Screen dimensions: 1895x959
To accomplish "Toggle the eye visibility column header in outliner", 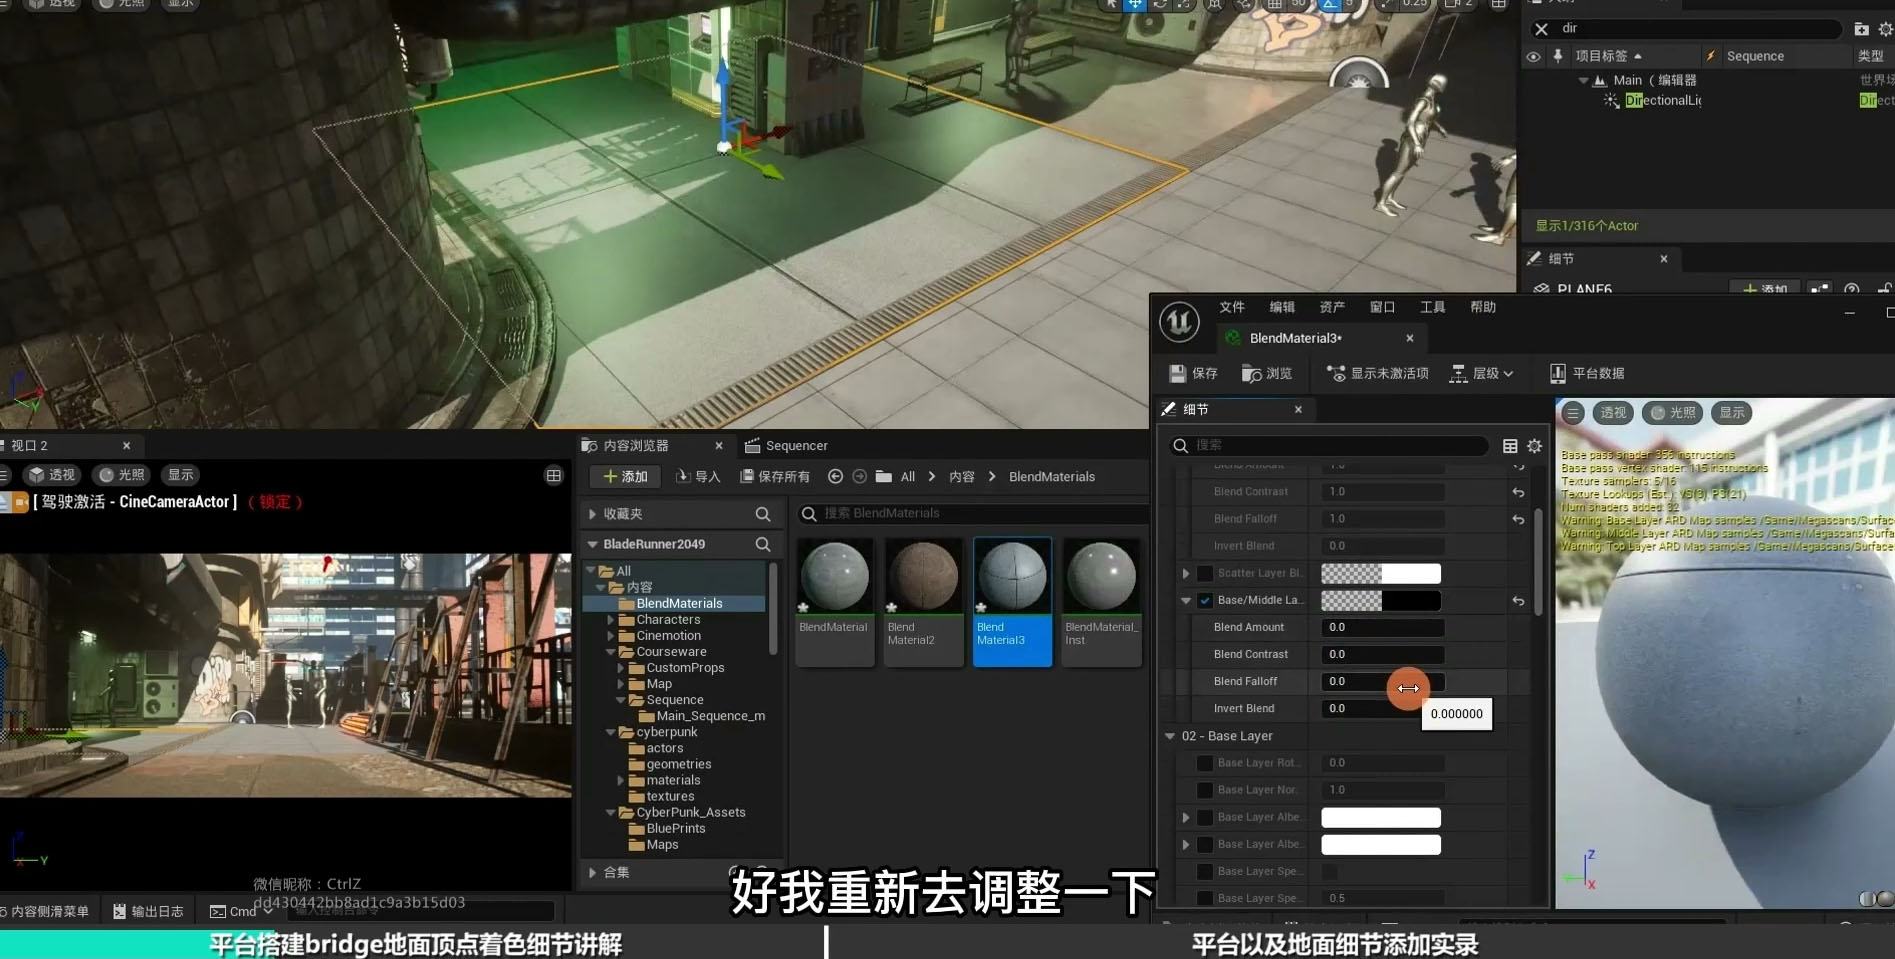I will 1533,56.
